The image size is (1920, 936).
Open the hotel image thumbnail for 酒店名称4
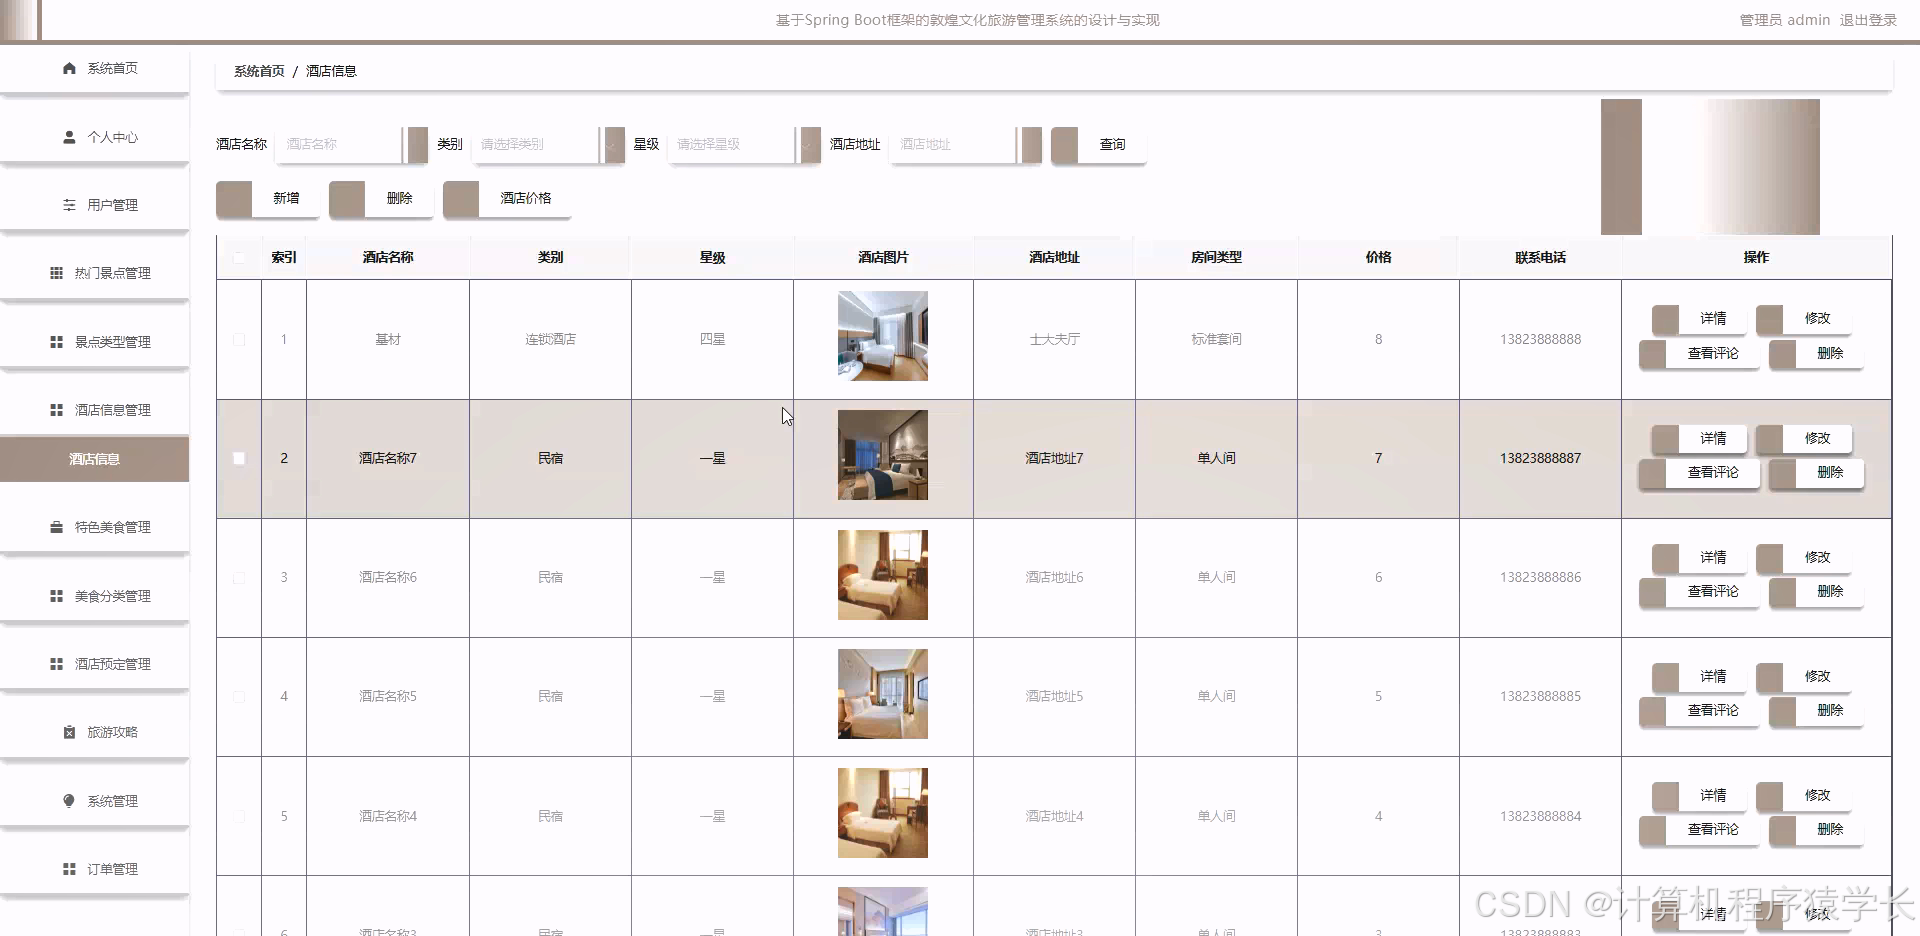[883, 813]
